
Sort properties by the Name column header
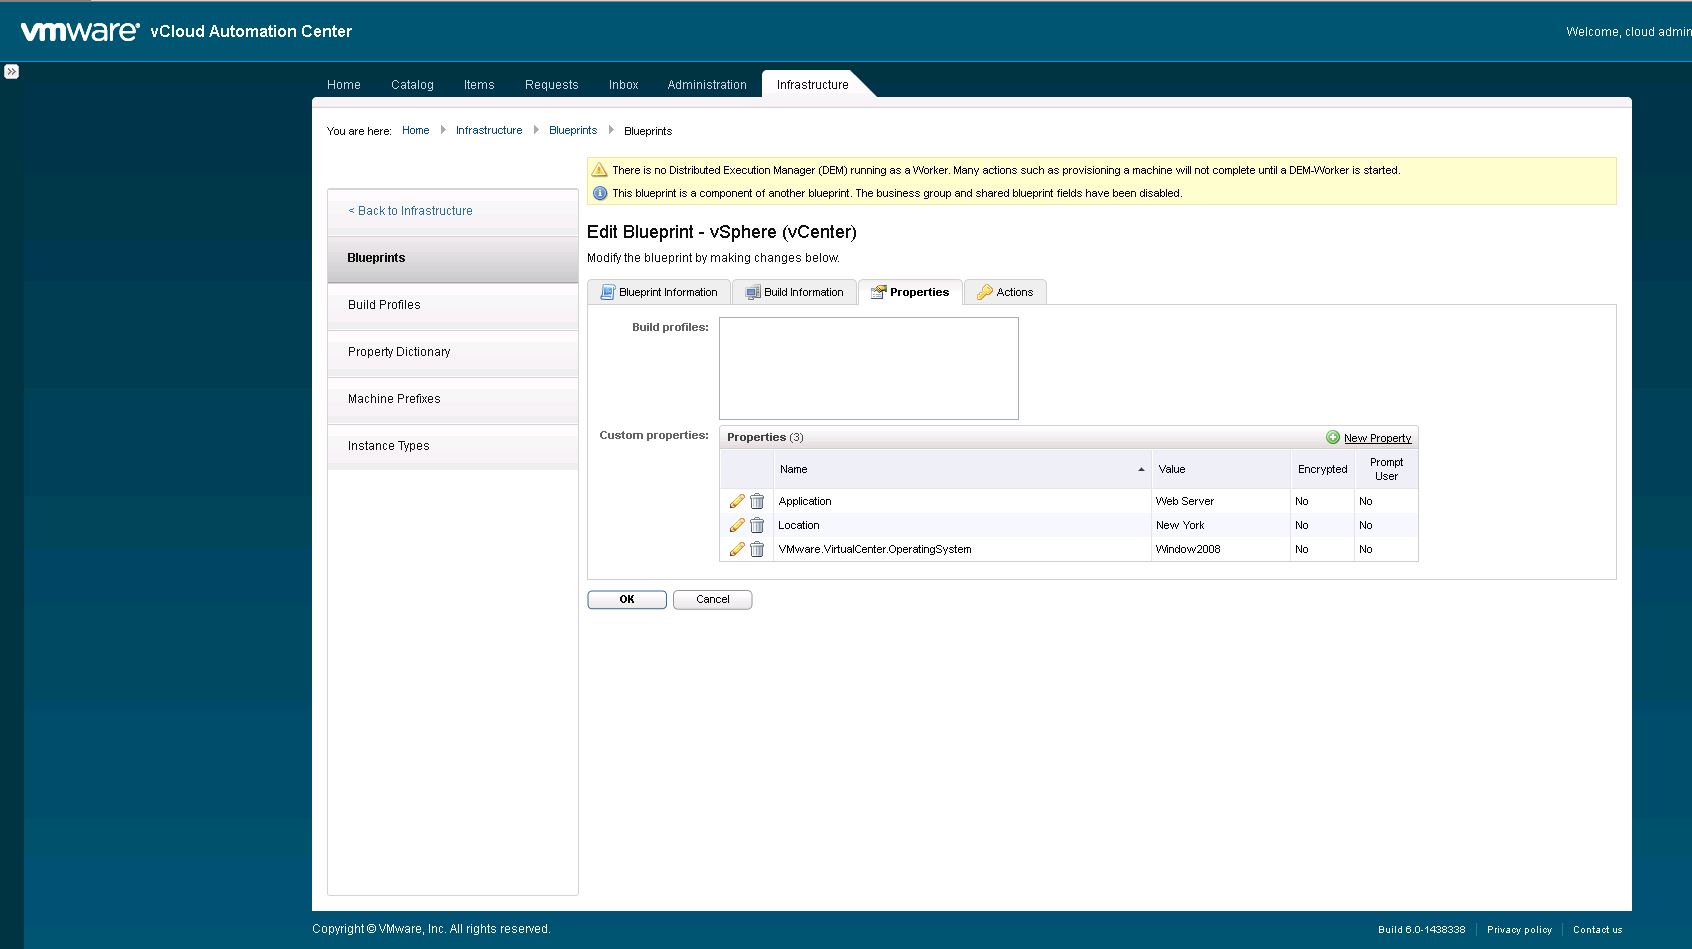coord(793,469)
